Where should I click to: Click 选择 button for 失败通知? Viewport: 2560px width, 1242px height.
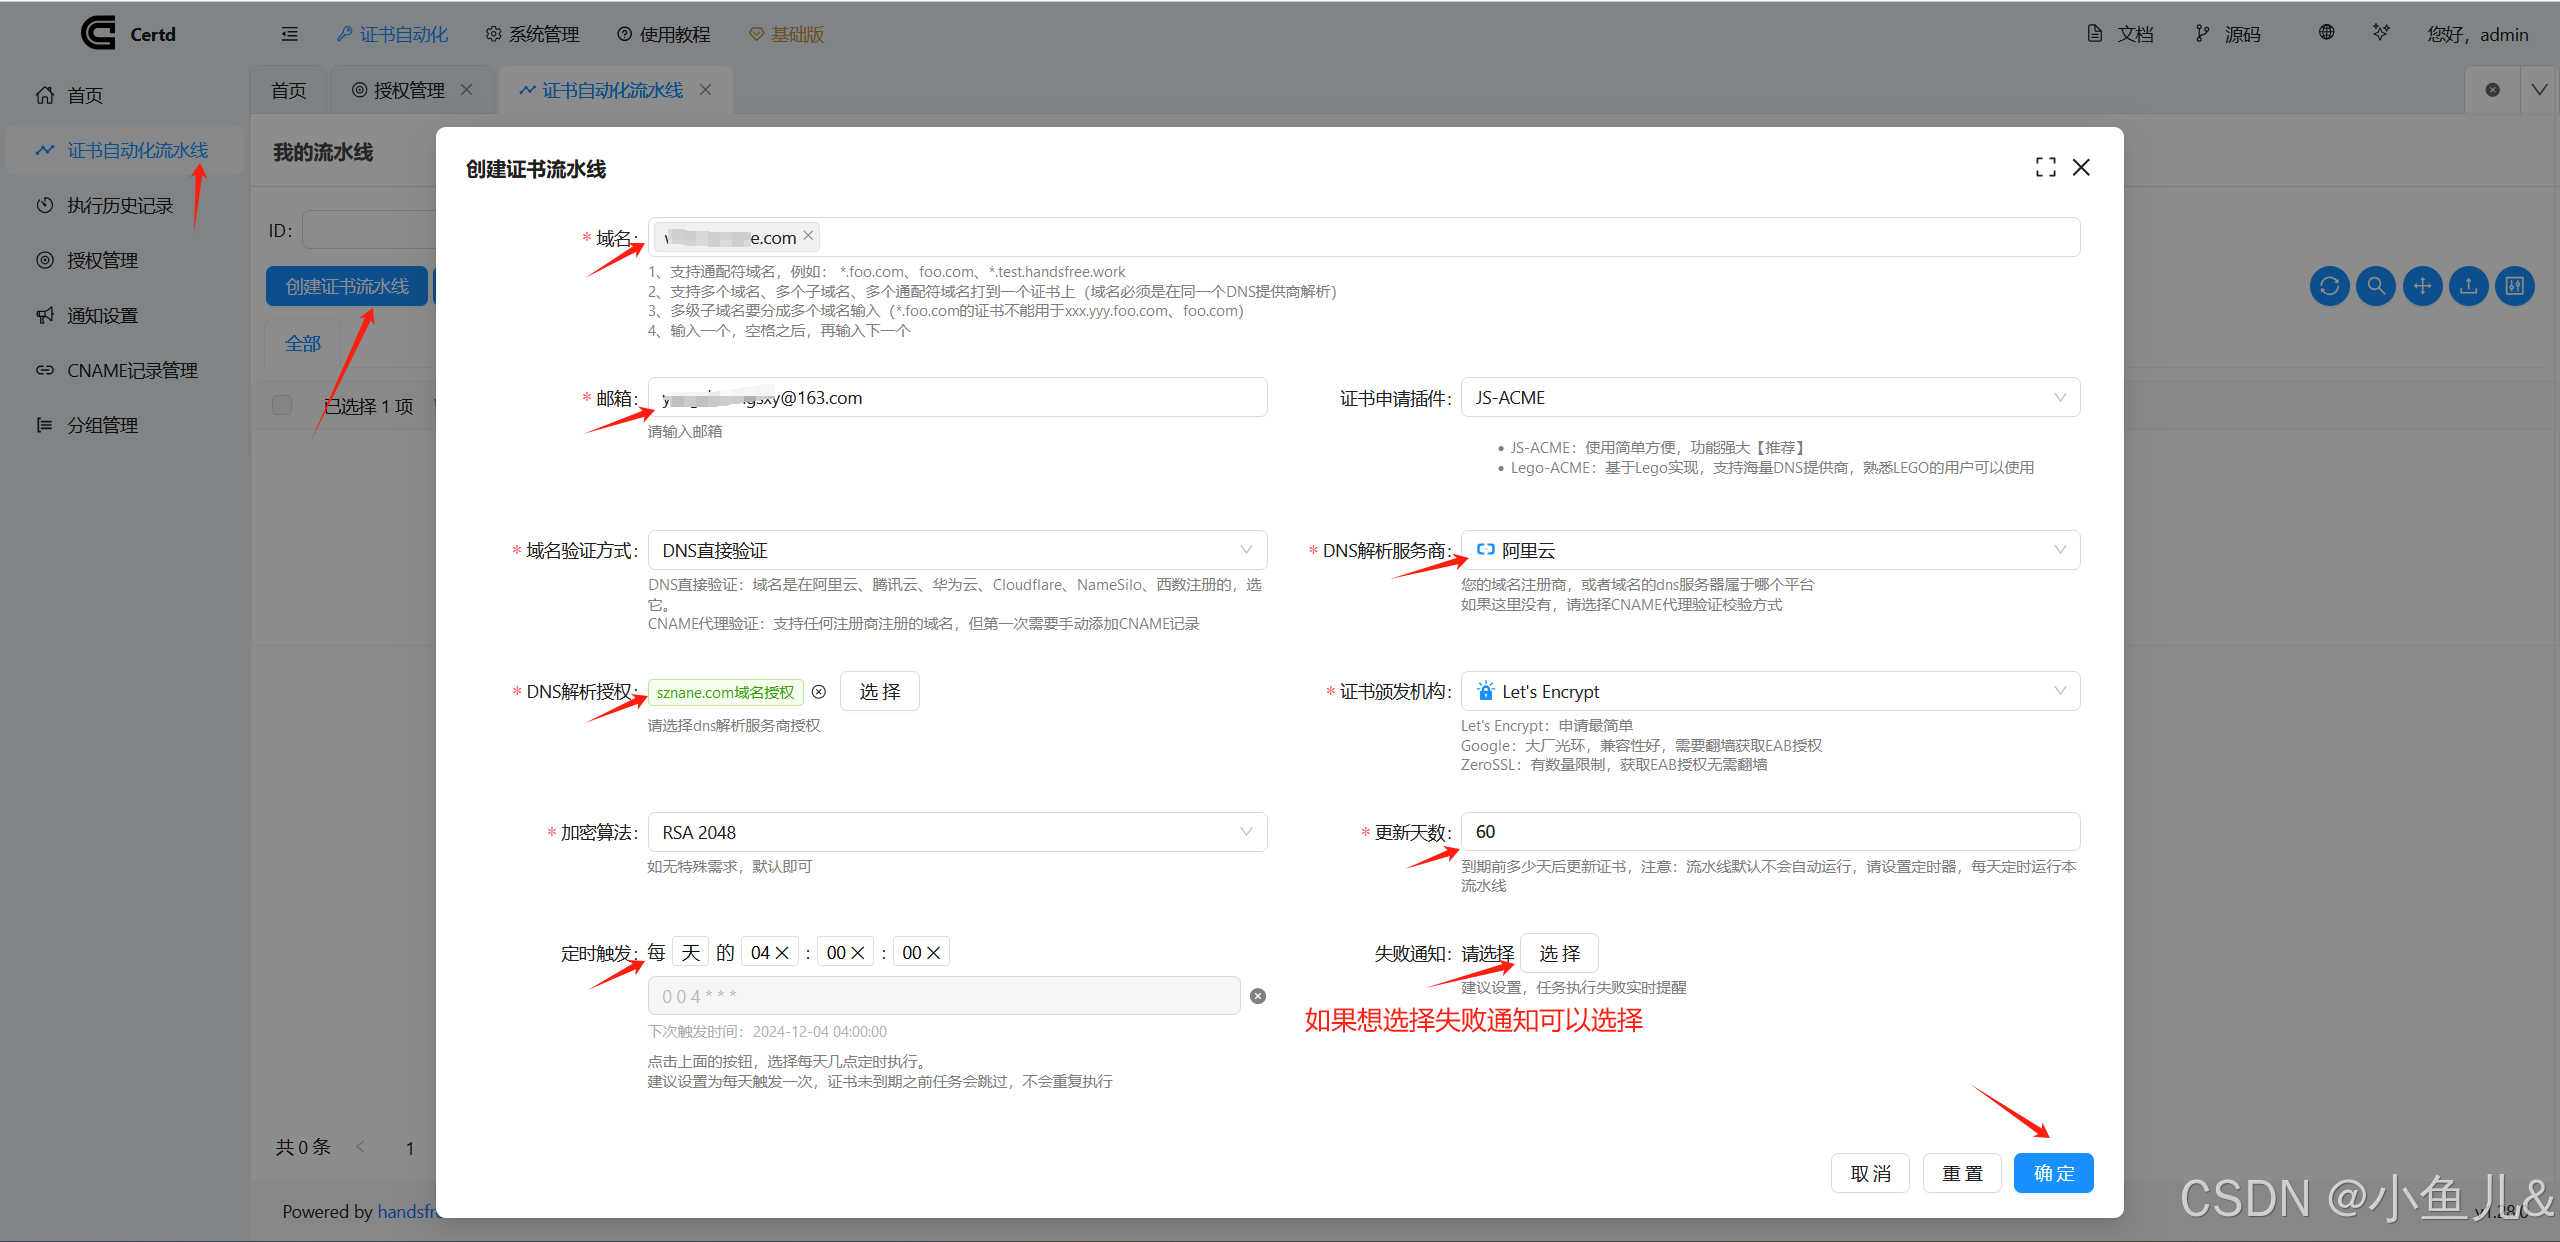(x=1559, y=953)
